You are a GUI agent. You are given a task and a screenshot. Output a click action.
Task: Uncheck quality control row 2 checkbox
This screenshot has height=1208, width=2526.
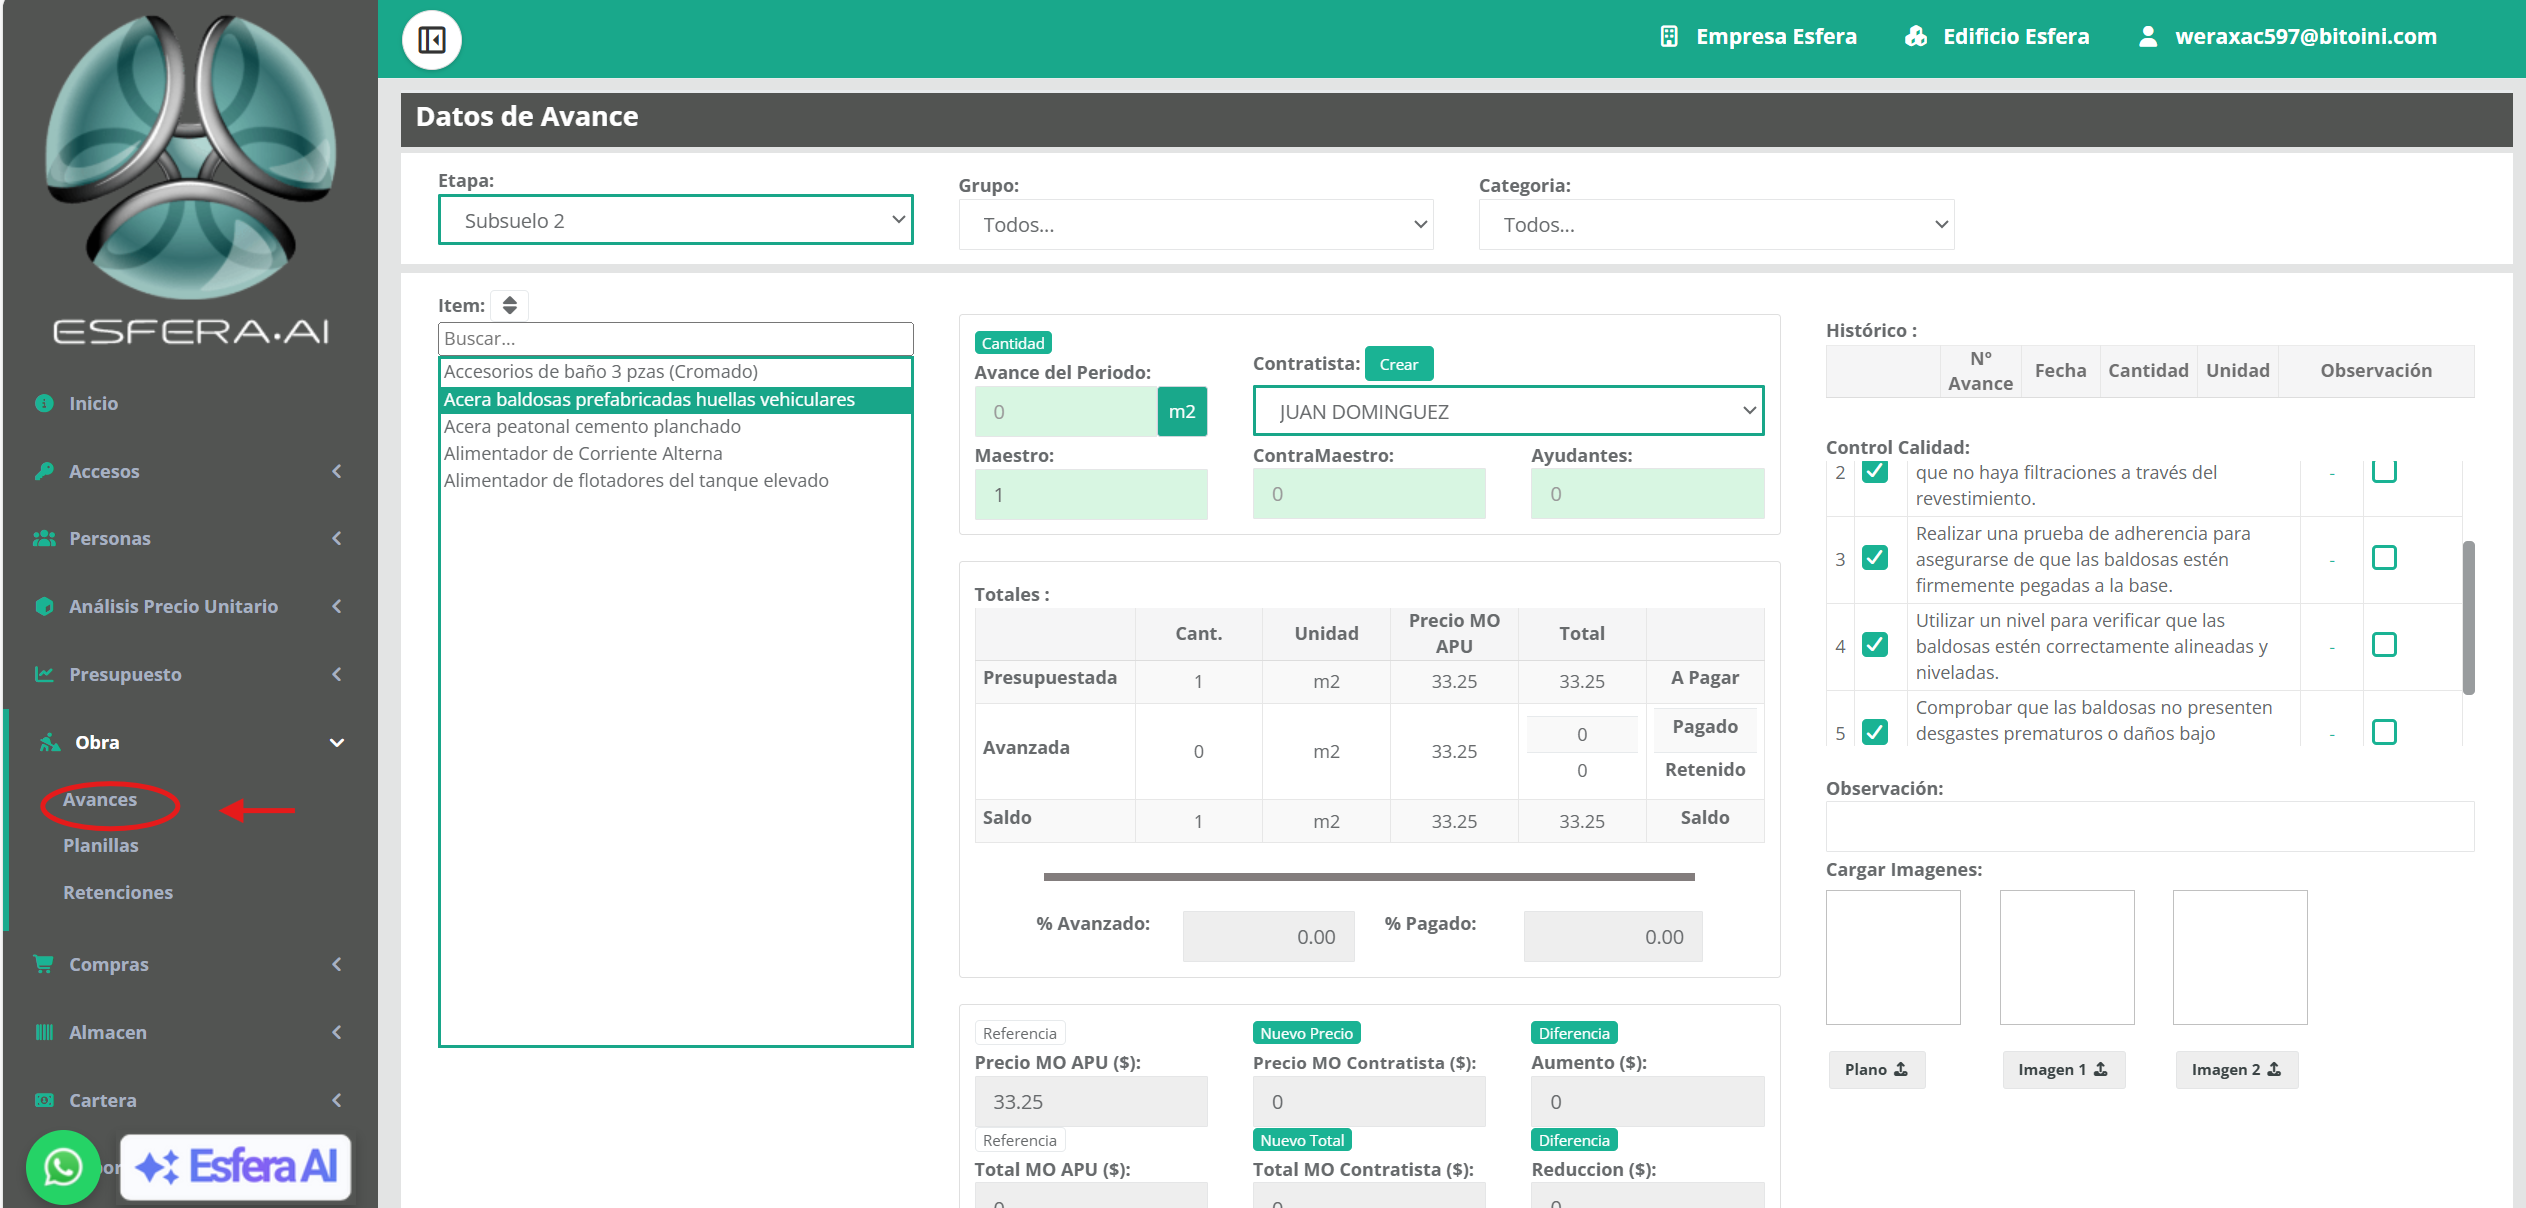click(1875, 472)
